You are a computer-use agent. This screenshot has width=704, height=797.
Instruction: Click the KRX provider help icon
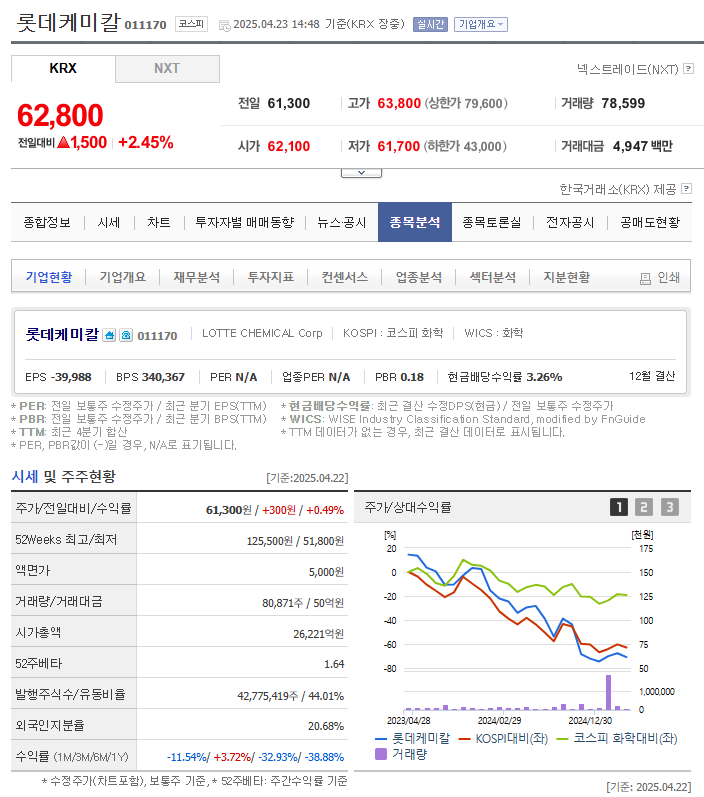(x=686, y=189)
